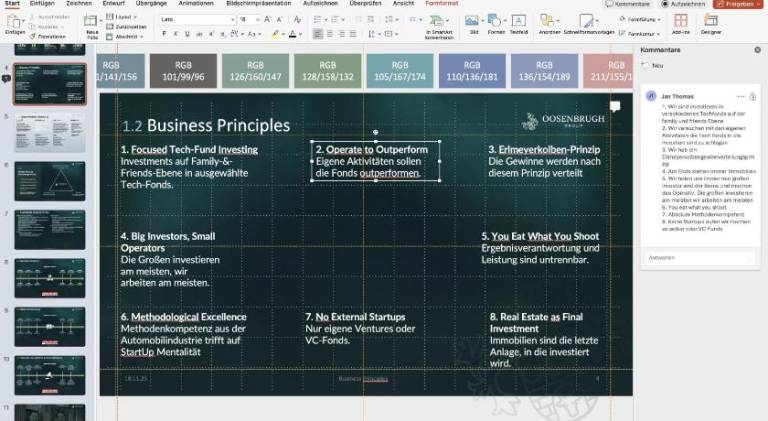Select the RGB 101/99/96 color box
The image size is (768, 421).
[x=183, y=71]
